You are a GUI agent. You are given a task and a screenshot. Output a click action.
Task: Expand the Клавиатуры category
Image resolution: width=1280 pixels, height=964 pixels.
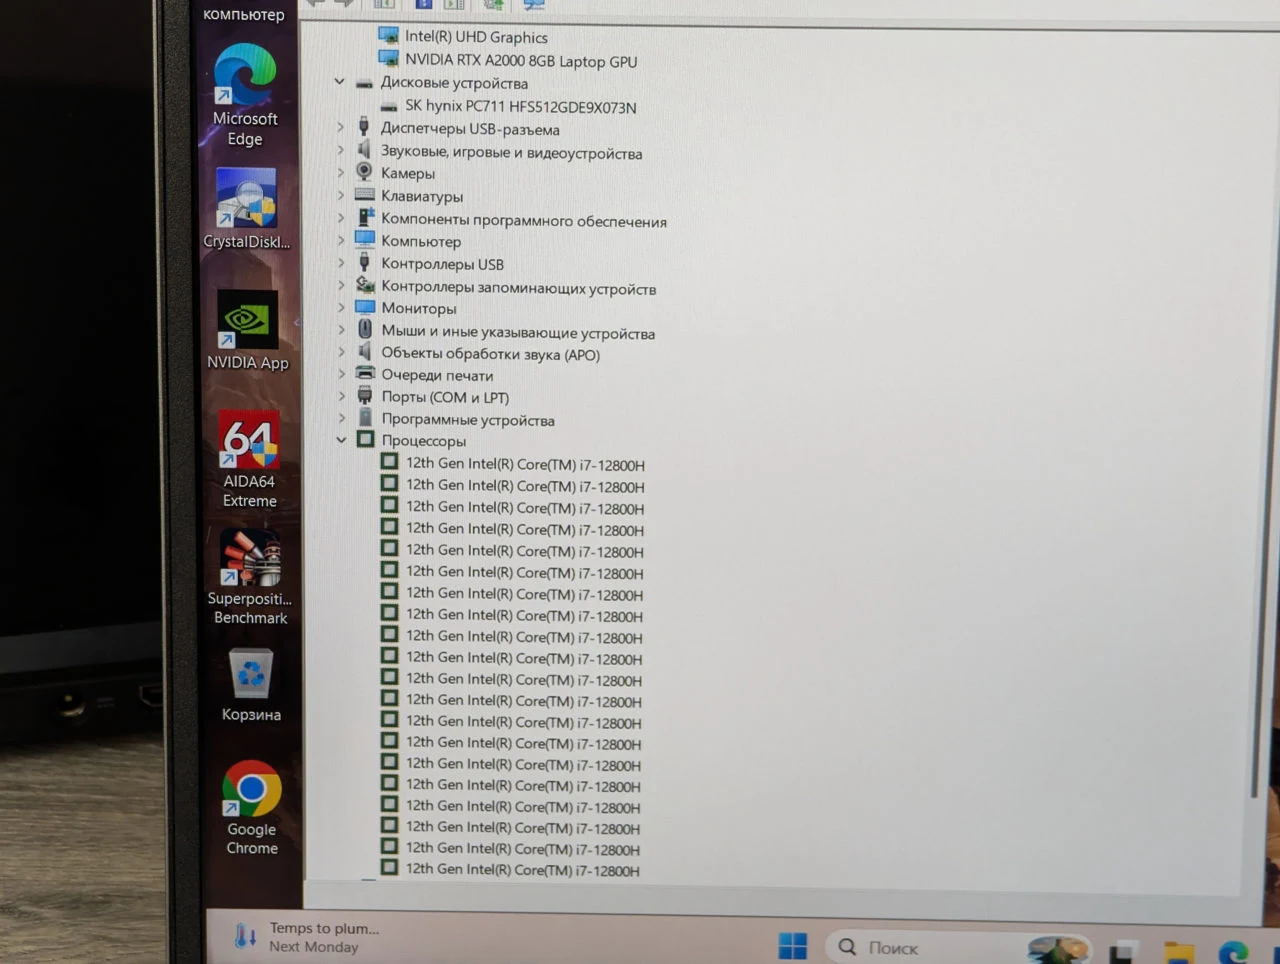coord(340,195)
